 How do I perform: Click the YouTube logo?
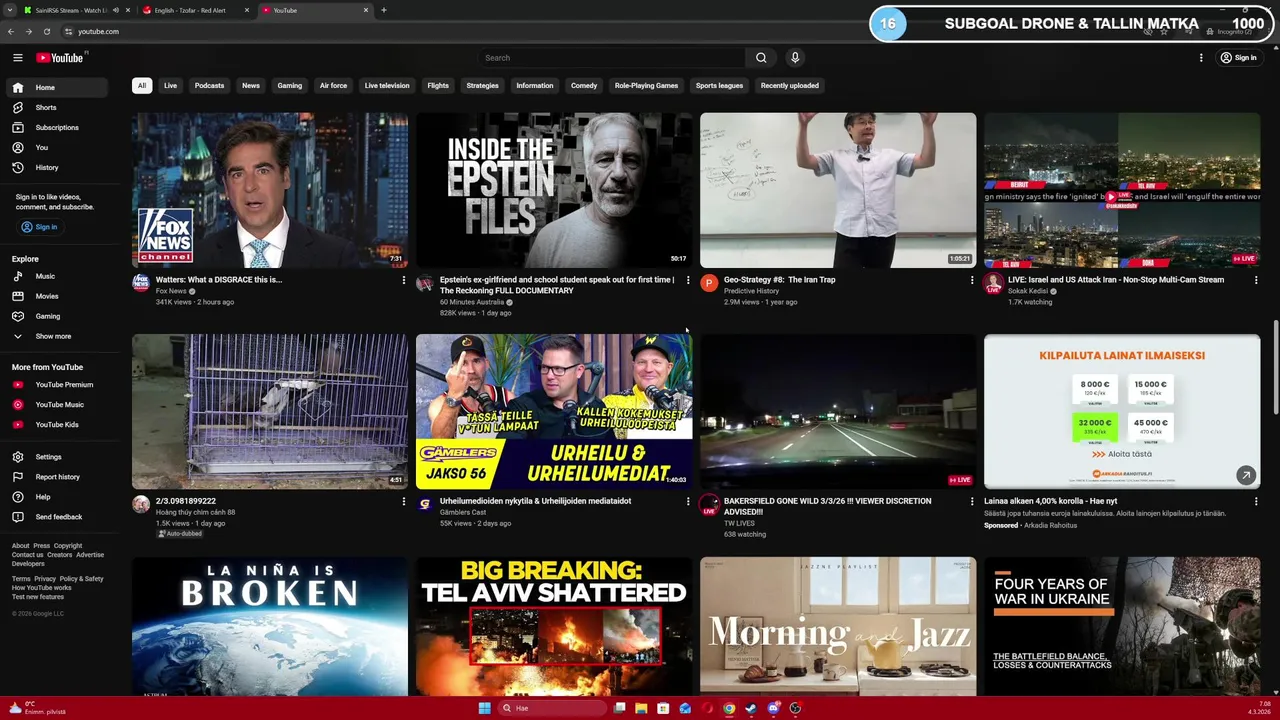click(60, 58)
